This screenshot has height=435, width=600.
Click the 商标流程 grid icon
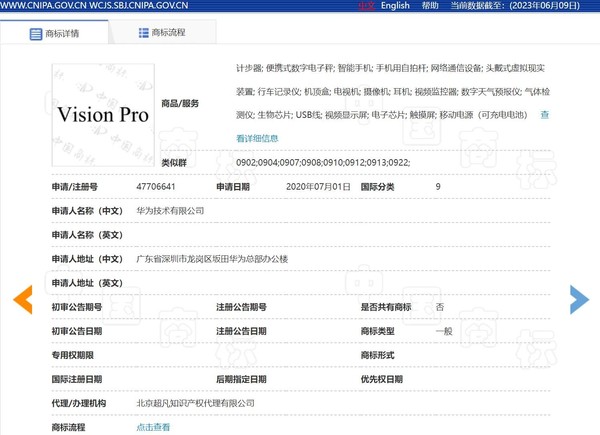point(143,33)
